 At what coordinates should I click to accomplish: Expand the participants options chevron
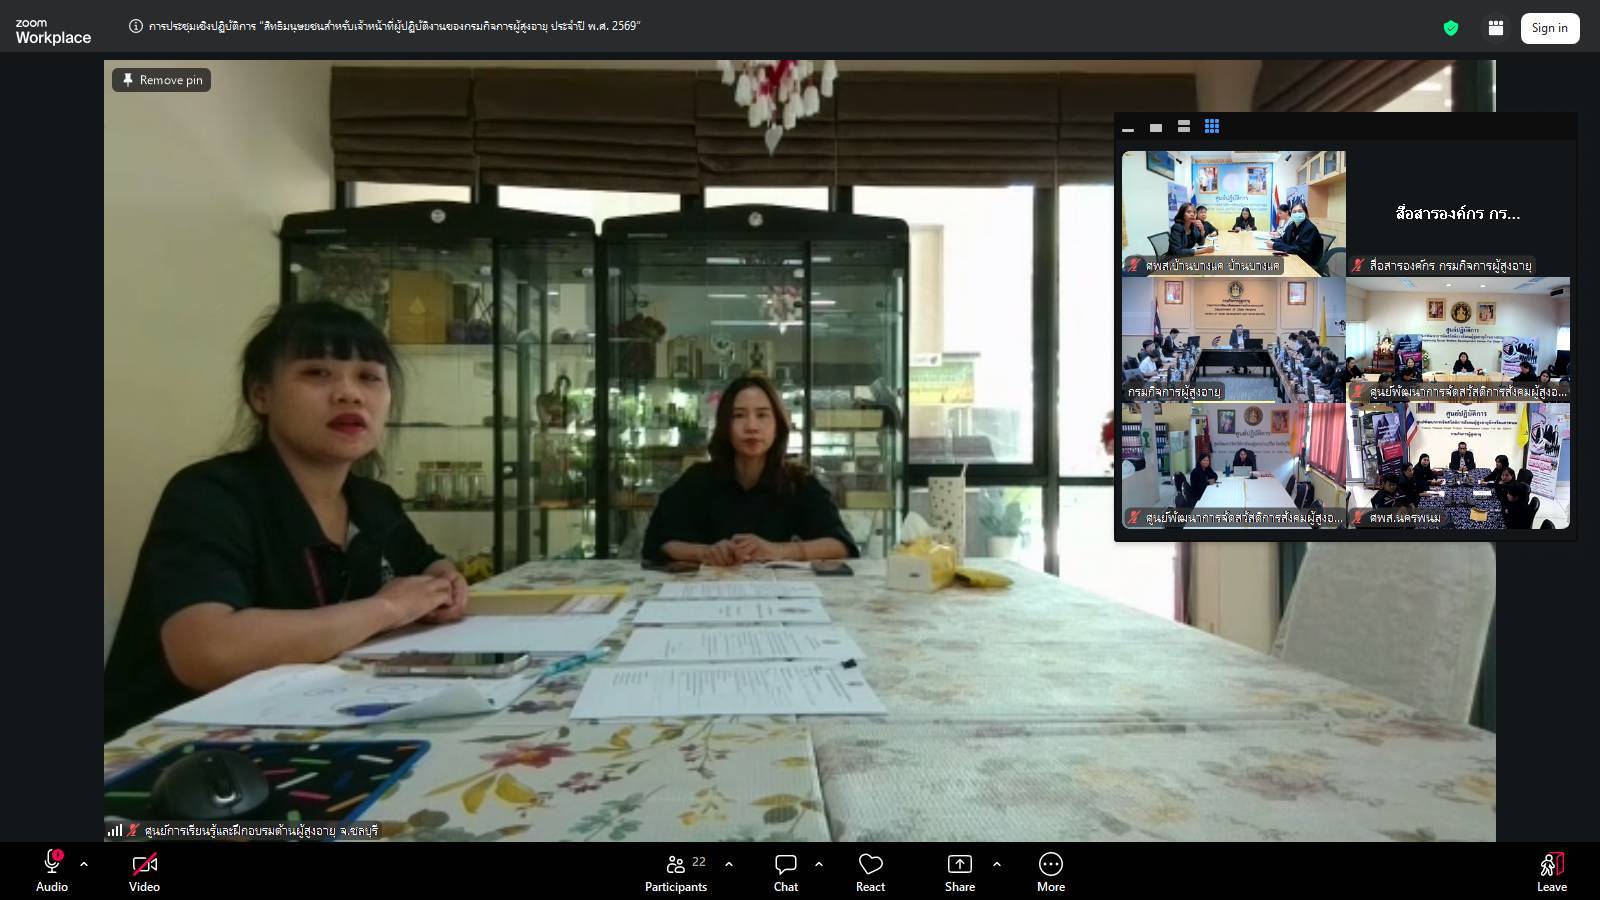pos(729,864)
